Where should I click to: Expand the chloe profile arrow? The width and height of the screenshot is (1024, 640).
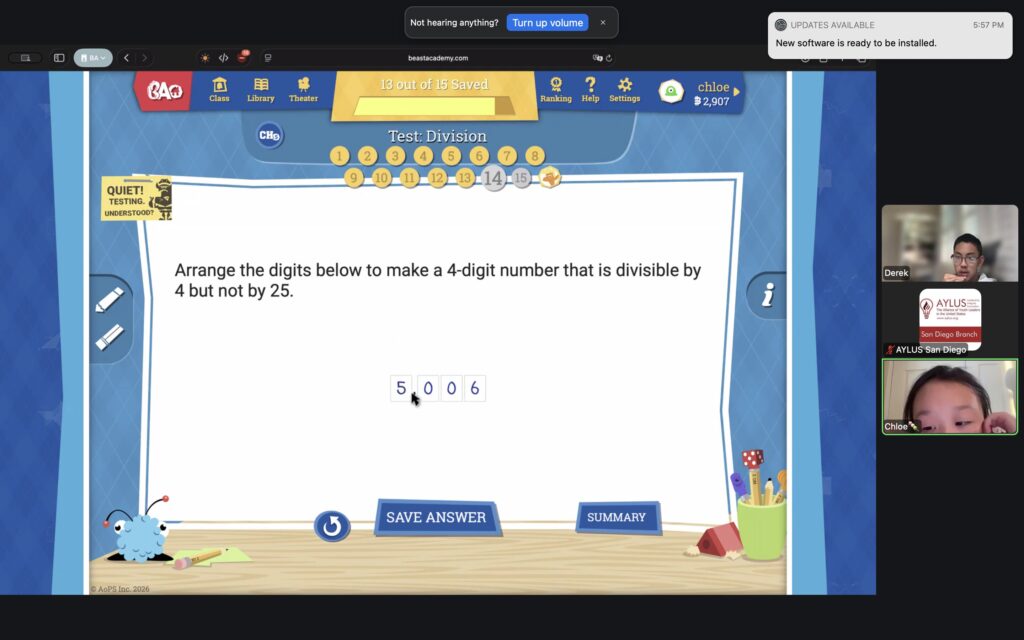coord(737,92)
